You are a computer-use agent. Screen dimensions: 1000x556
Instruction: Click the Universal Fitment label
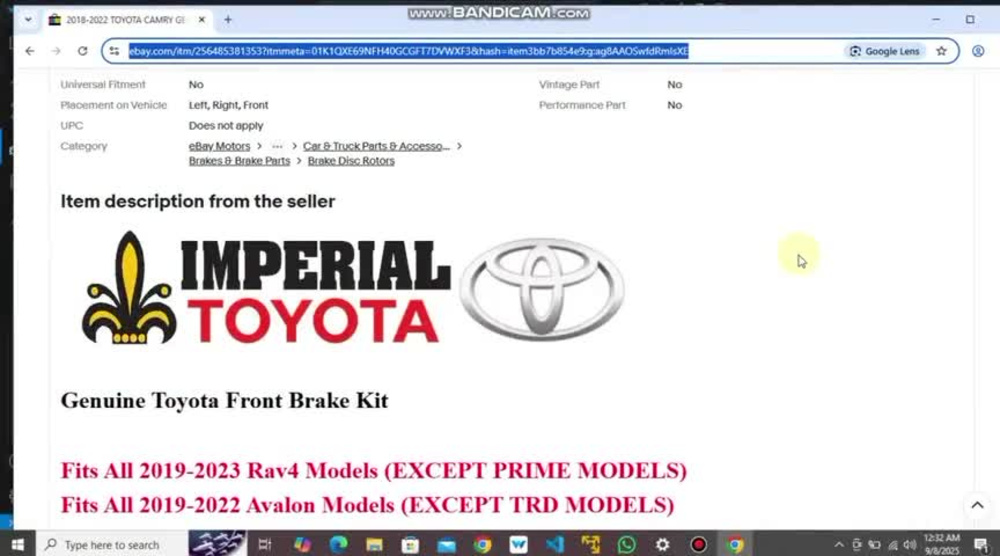click(103, 84)
